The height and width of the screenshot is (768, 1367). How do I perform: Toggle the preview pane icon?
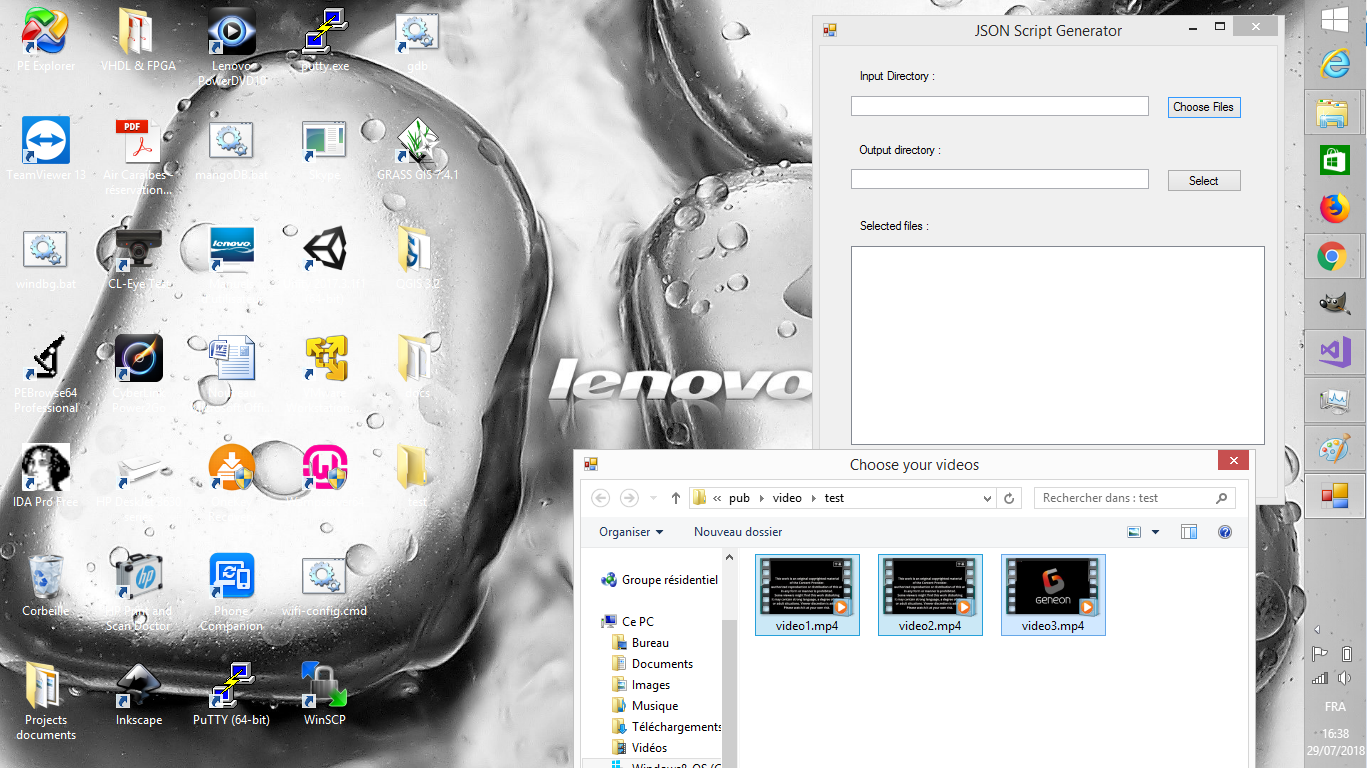pos(1189,532)
